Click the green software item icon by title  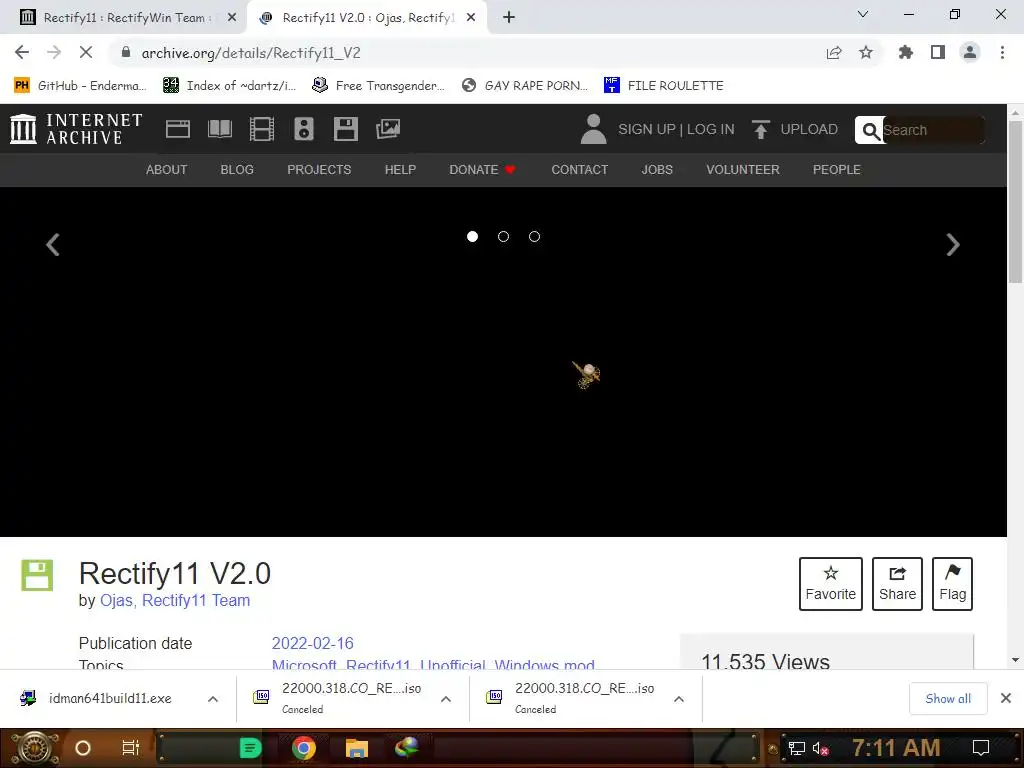(x=37, y=575)
